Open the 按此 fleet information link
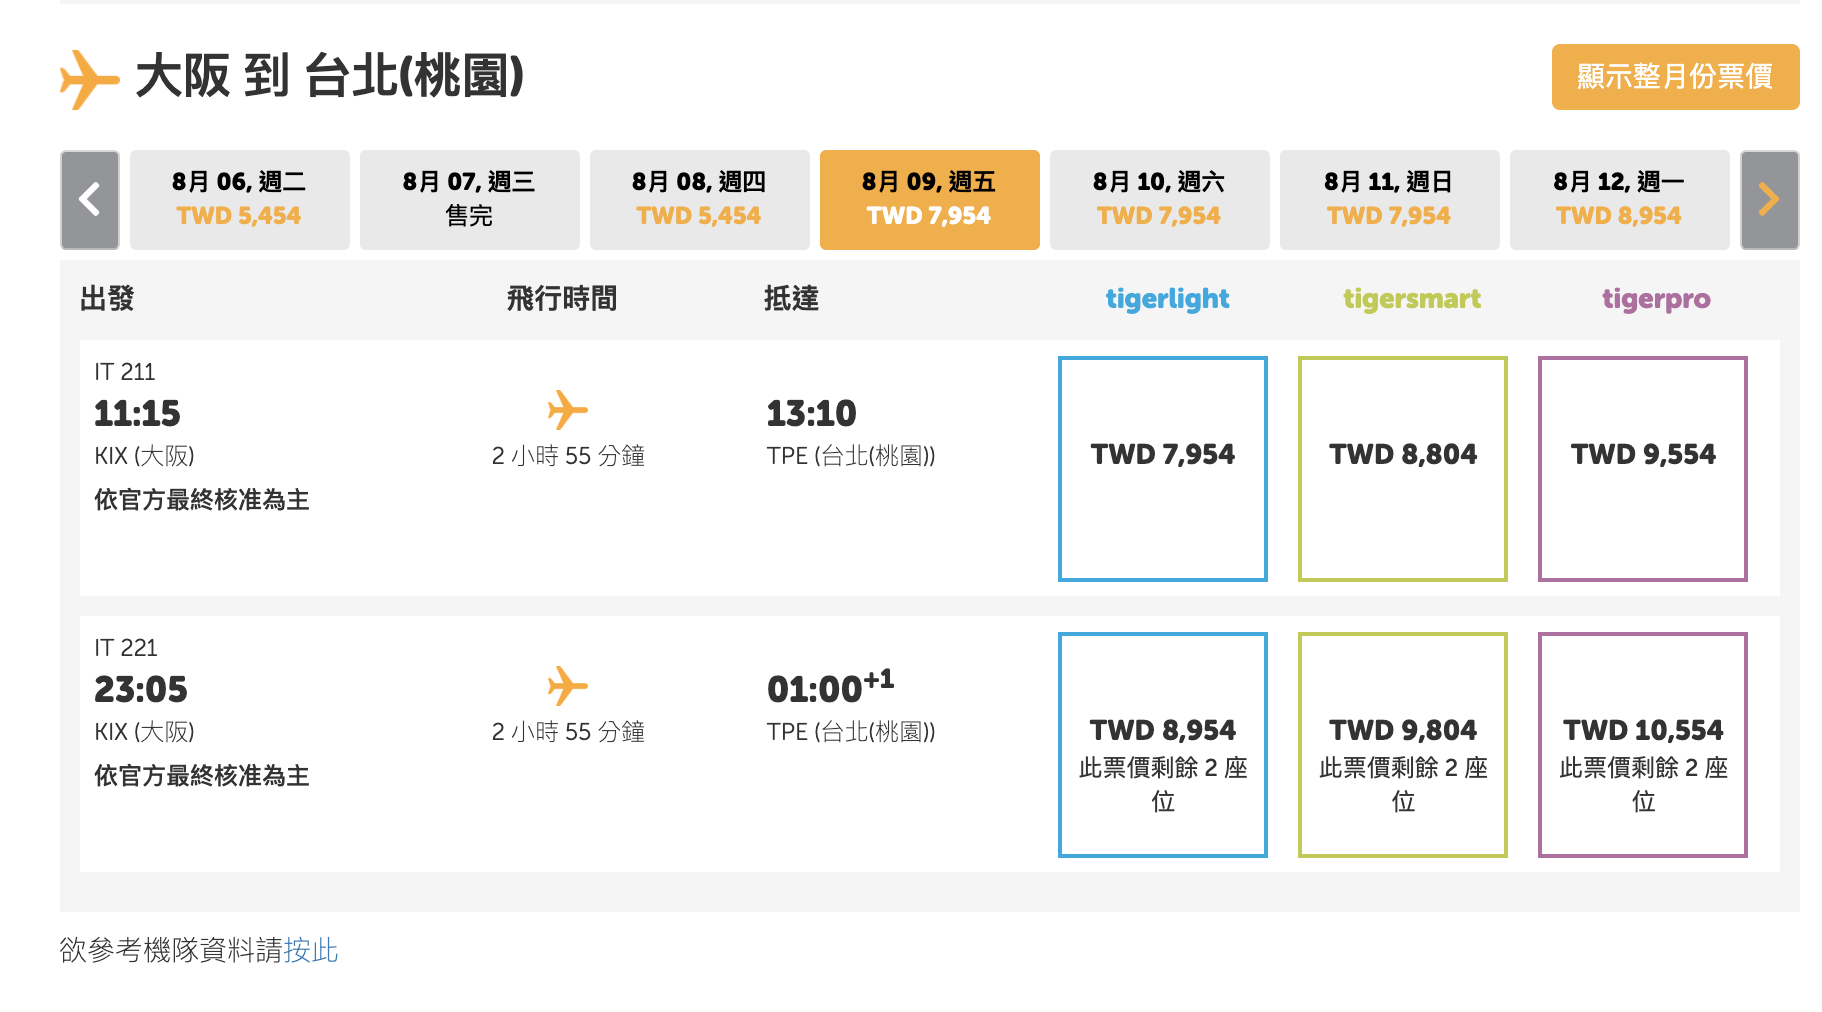Screen dimensions: 1822x1012 tap(311, 950)
